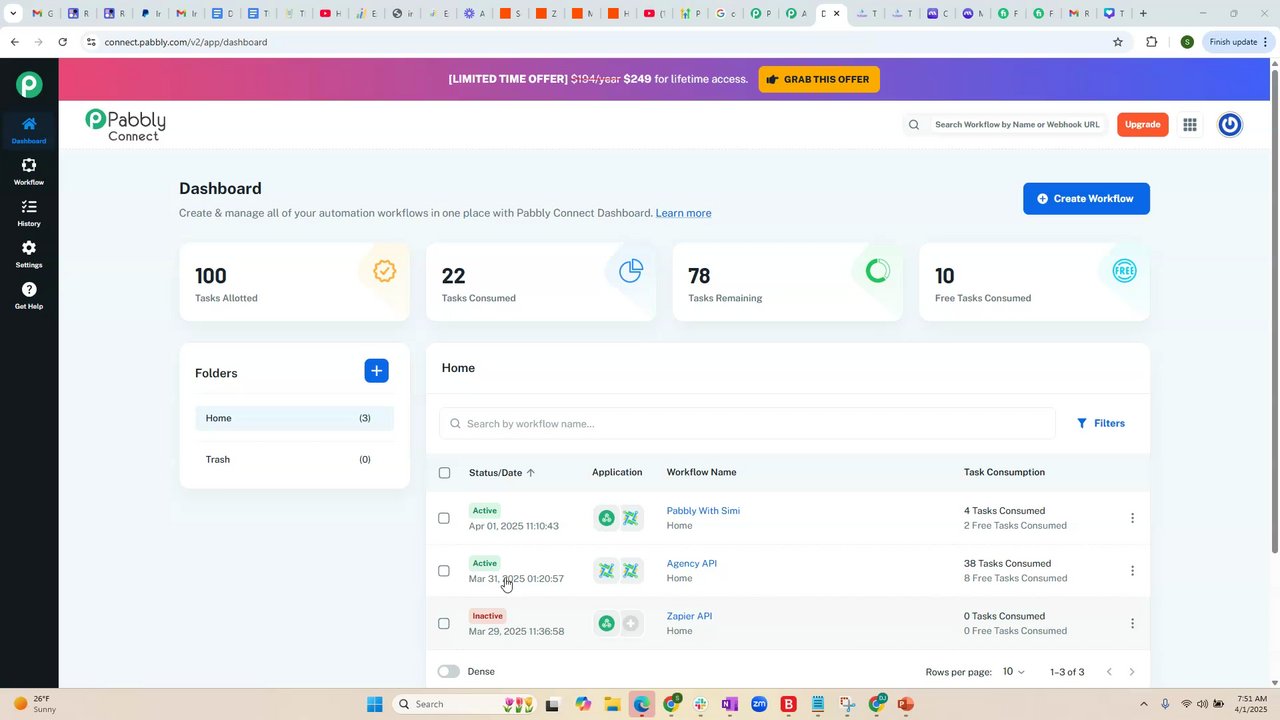The width and height of the screenshot is (1280, 720).
Task: Select all workflows with the header checkbox
Action: [445, 473]
